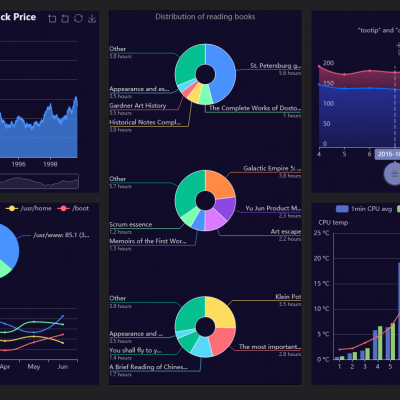This screenshot has height=400, width=400.
Task: Toggle the 1min CPU avg legend item
Action: coord(364,209)
